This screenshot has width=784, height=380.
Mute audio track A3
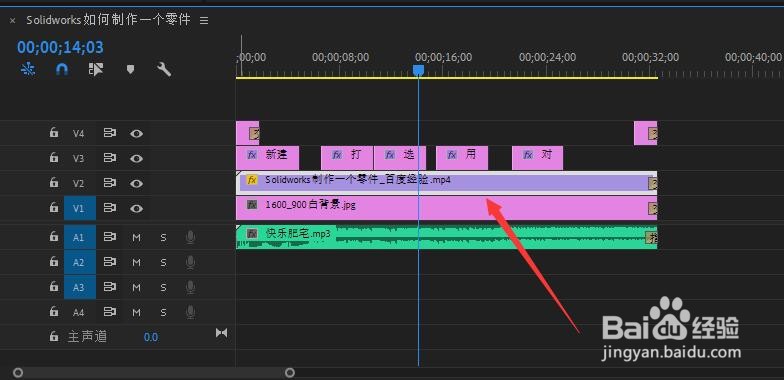(136, 288)
